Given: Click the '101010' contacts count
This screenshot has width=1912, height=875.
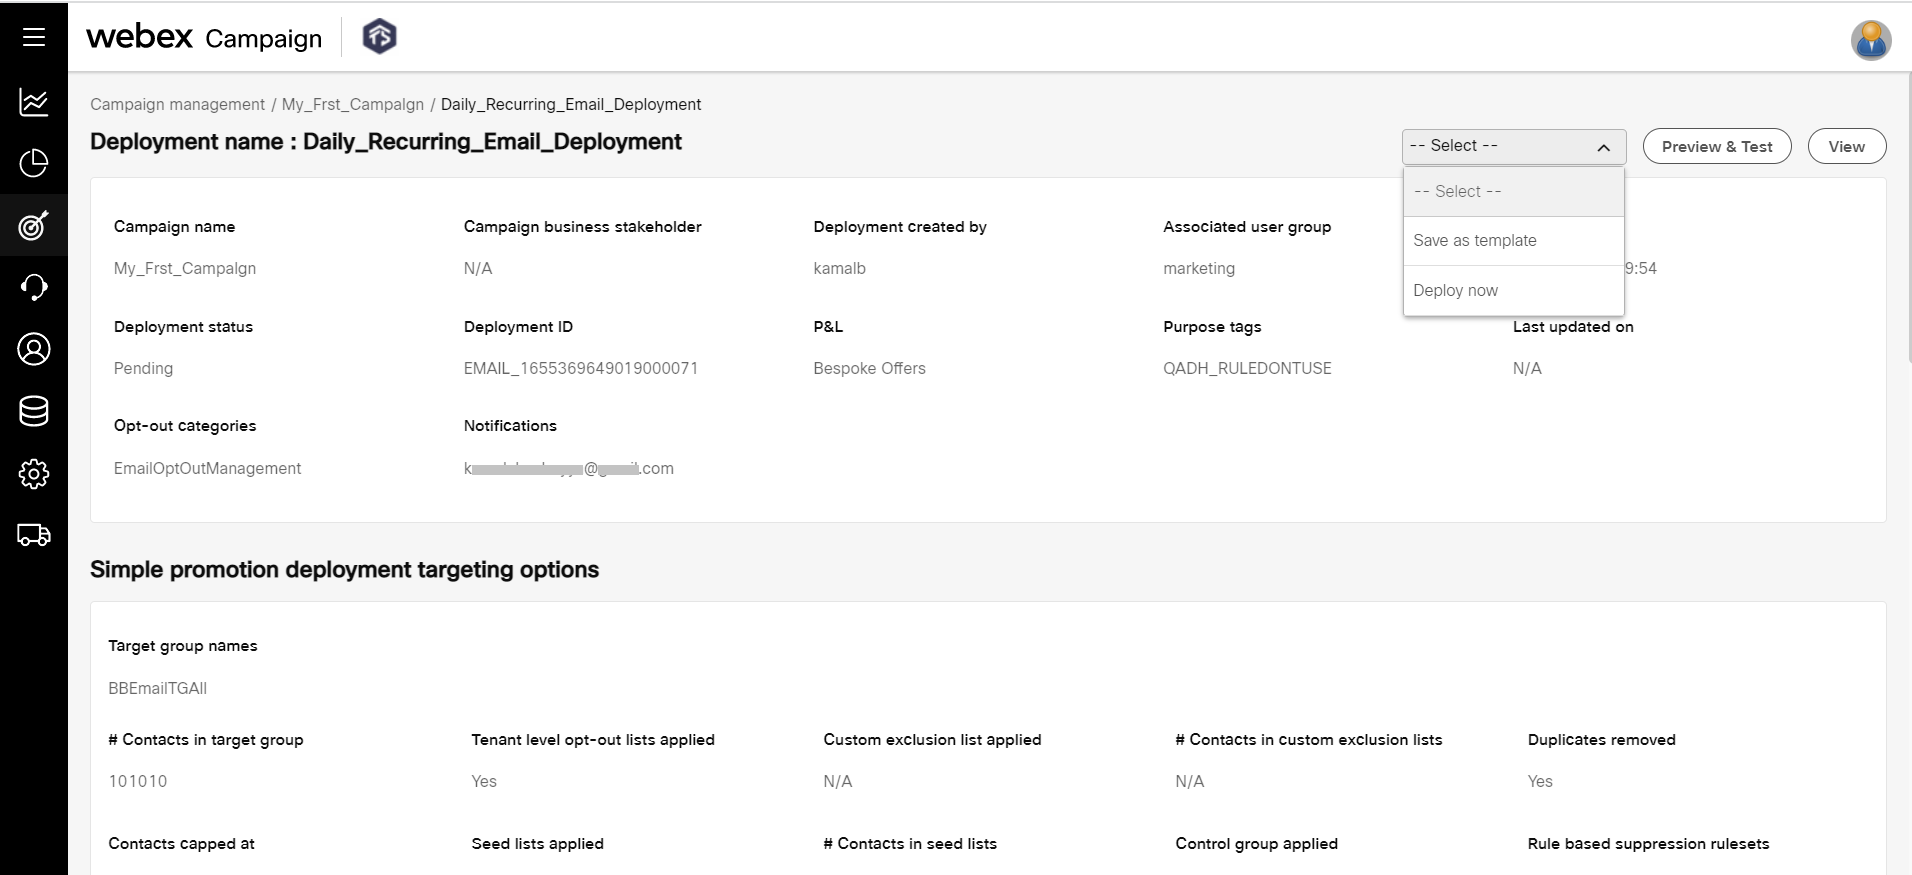Looking at the screenshot, I should click(x=138, y=781).
